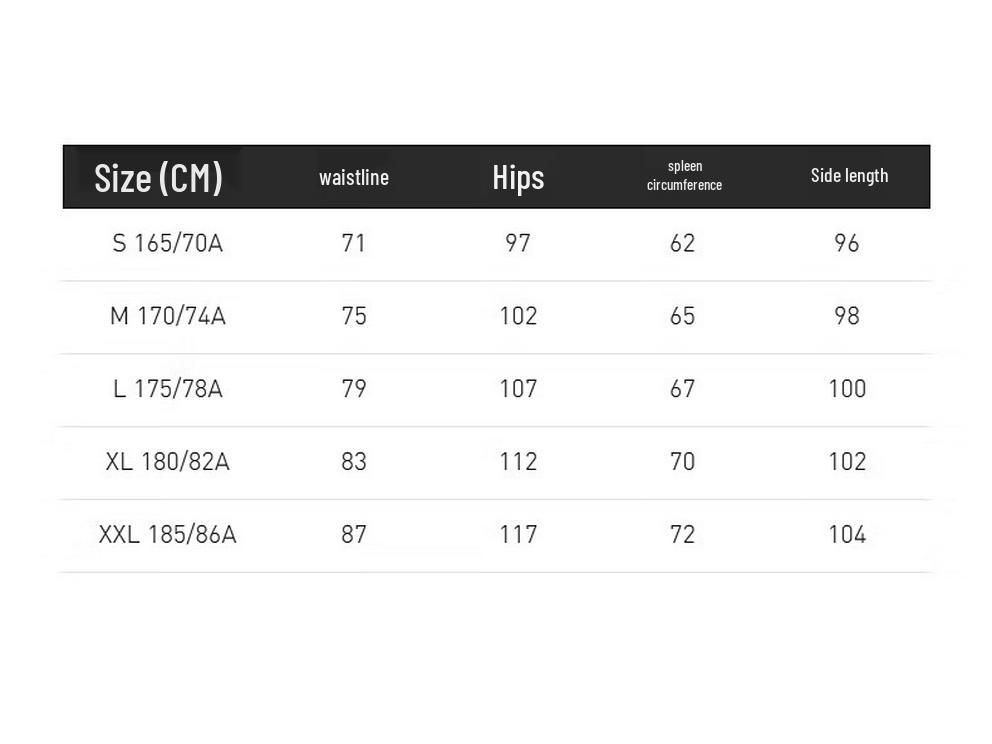Select the L 175/78A size row label
Viewport: 992px width, 744px height.
(167, 388)
